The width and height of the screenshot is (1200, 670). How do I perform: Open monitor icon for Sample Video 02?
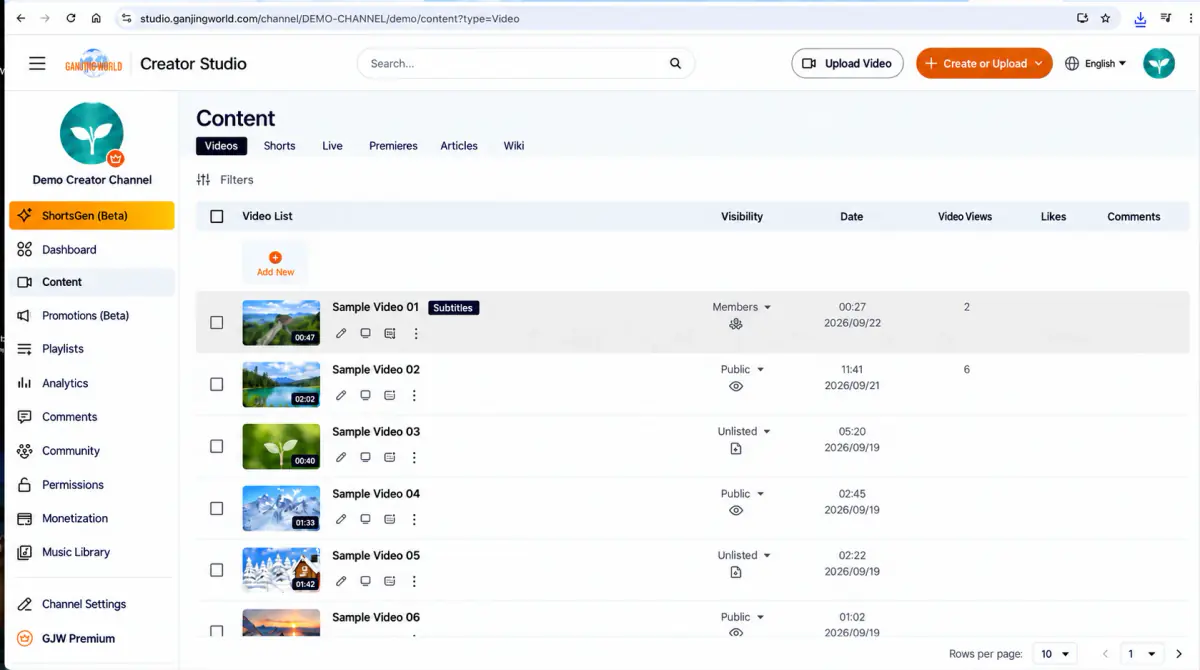366,395
